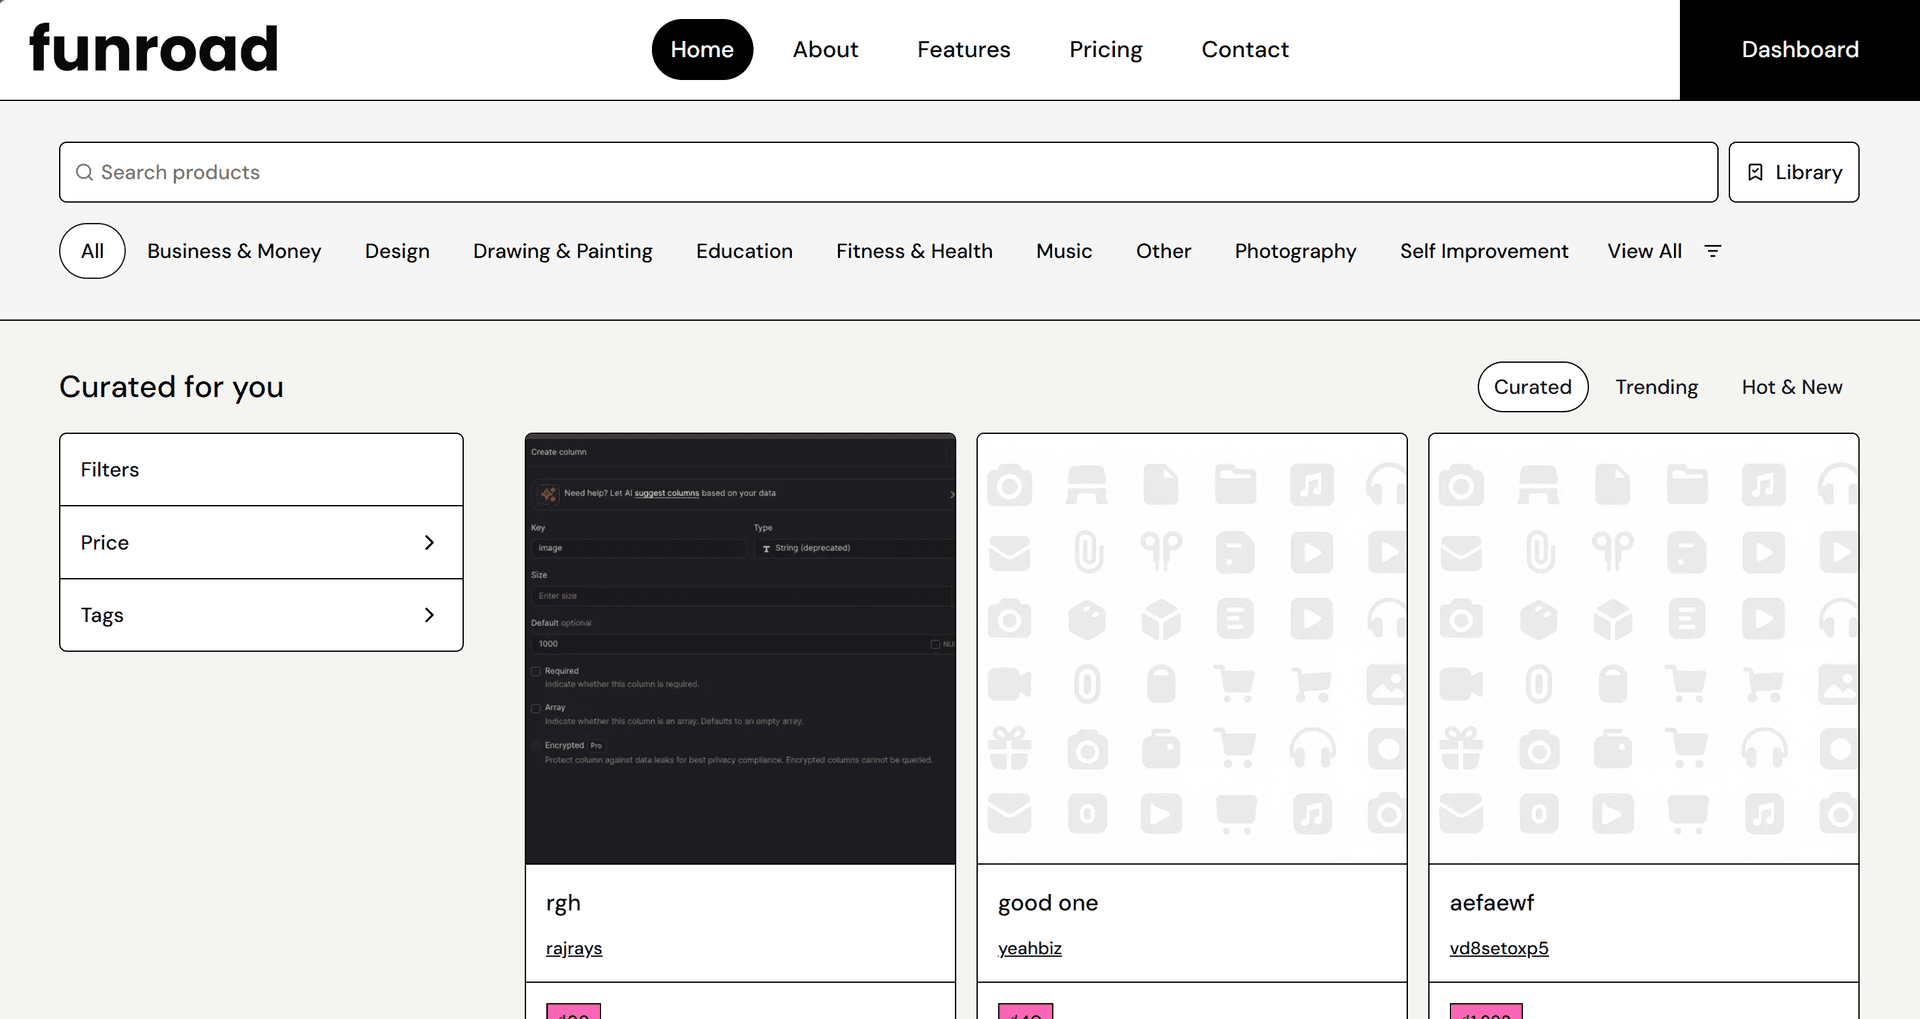Viewport: 1920px width, 1019px height.
Task: Click the good one product title
Action: click(x=1048, y=903)
